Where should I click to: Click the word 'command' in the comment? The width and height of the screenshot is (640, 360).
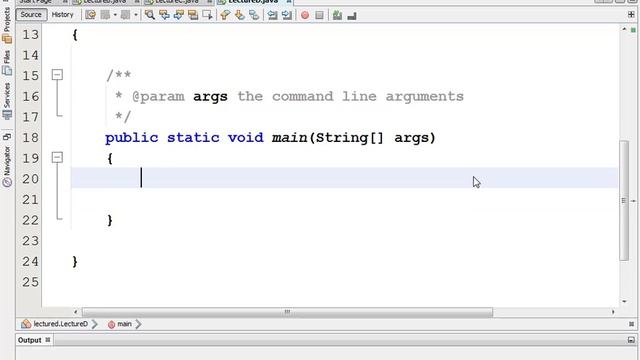(x=302, y=97)
